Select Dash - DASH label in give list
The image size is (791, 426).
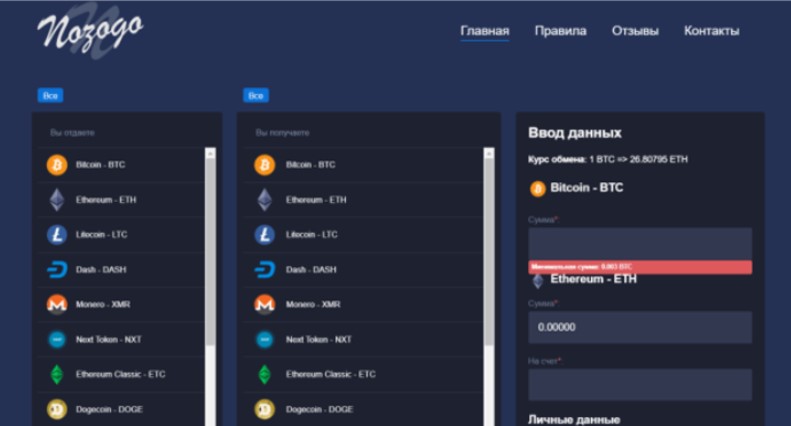[x=101, y=270]
